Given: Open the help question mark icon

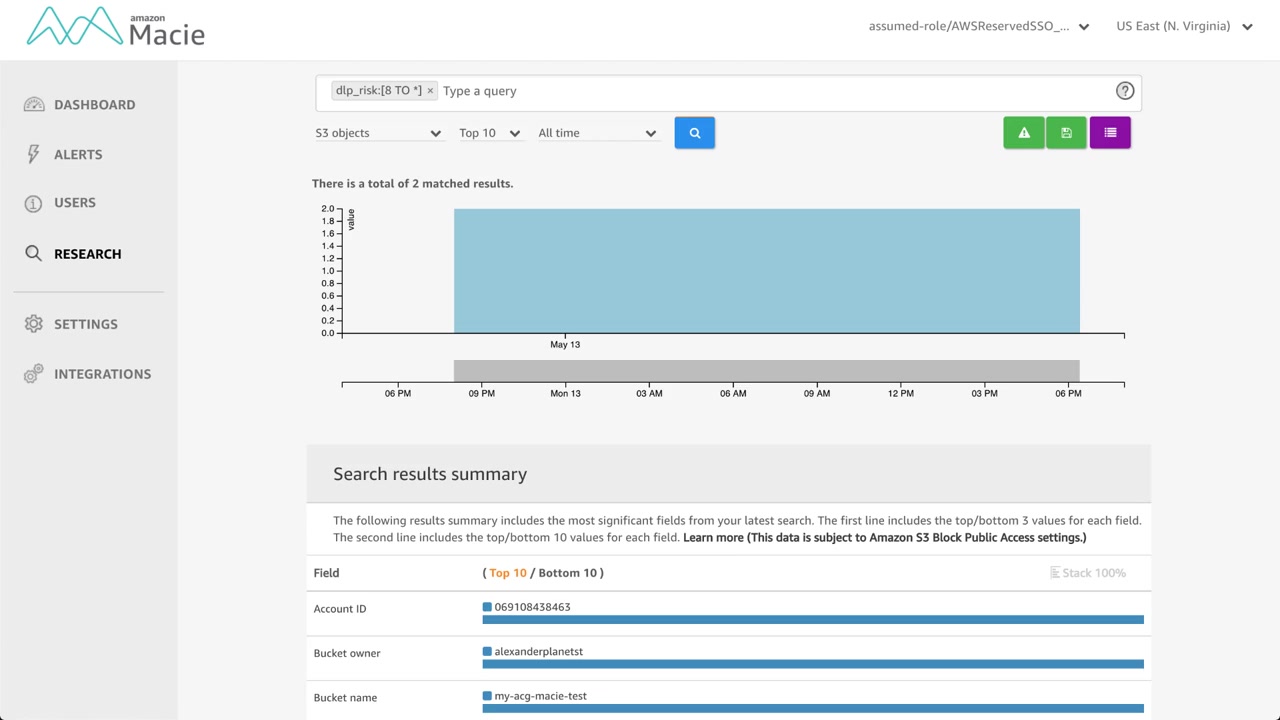Looking at the screenshot, I should click(1125, 91).
